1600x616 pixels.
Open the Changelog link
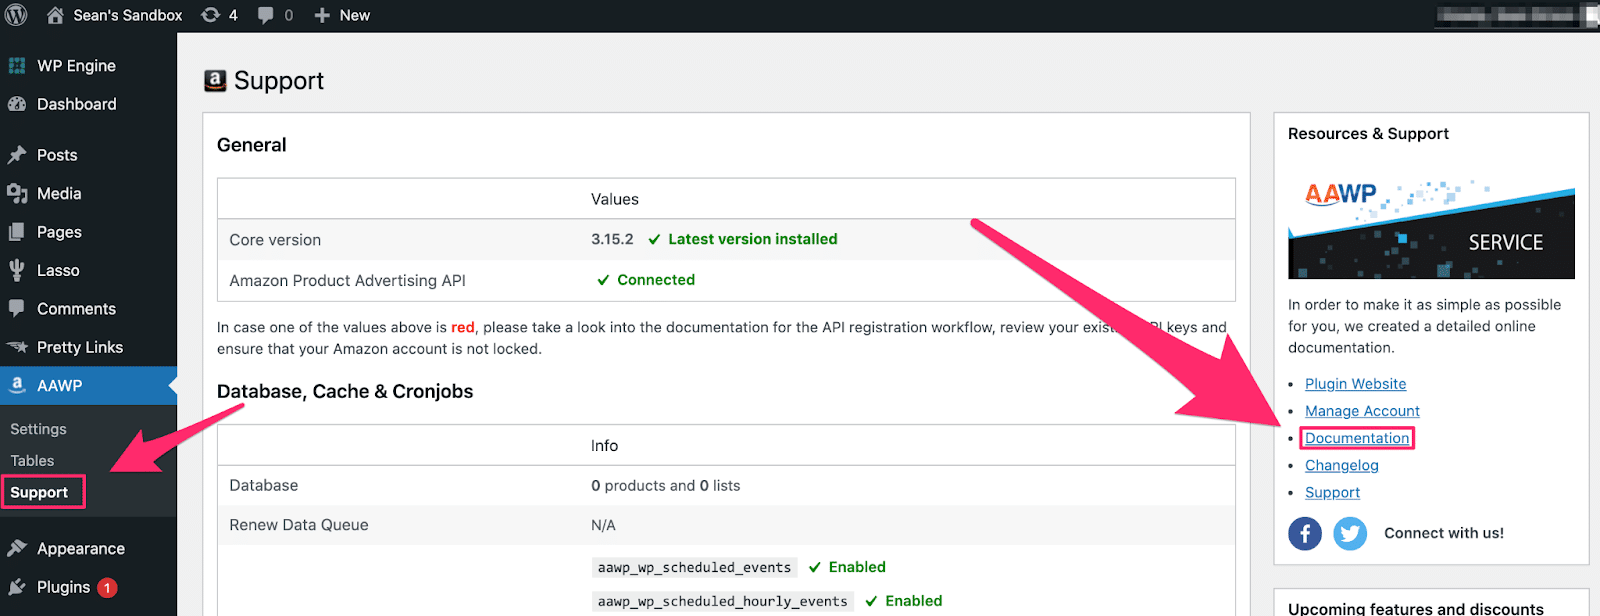click(1342, 465)
